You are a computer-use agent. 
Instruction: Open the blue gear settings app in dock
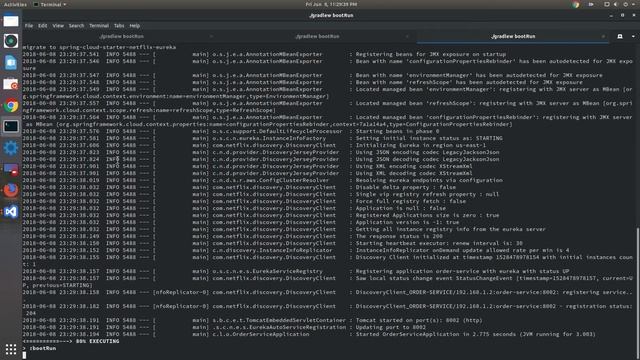(x=11, y=148)
